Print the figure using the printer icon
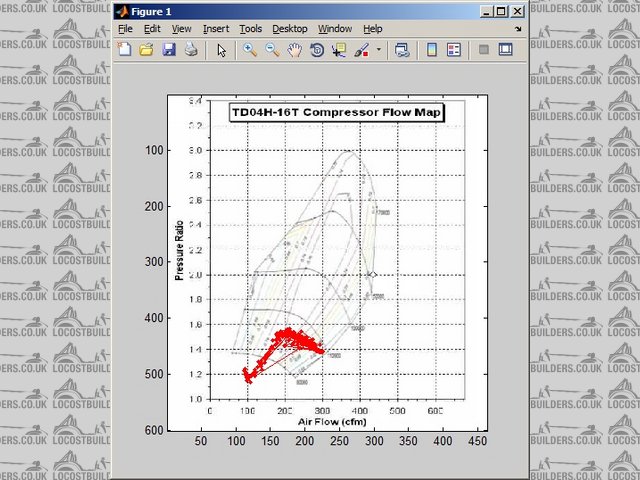640x480 pixels. pos(191,49)
